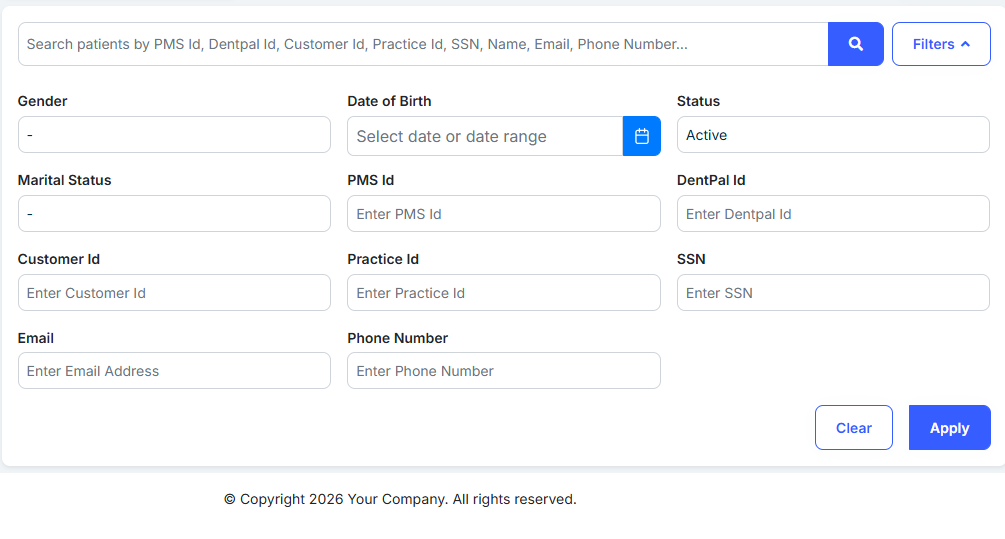1005x539 pixels.
Task: Collapse the Filters panel
Action: click(x=940, y=44)
